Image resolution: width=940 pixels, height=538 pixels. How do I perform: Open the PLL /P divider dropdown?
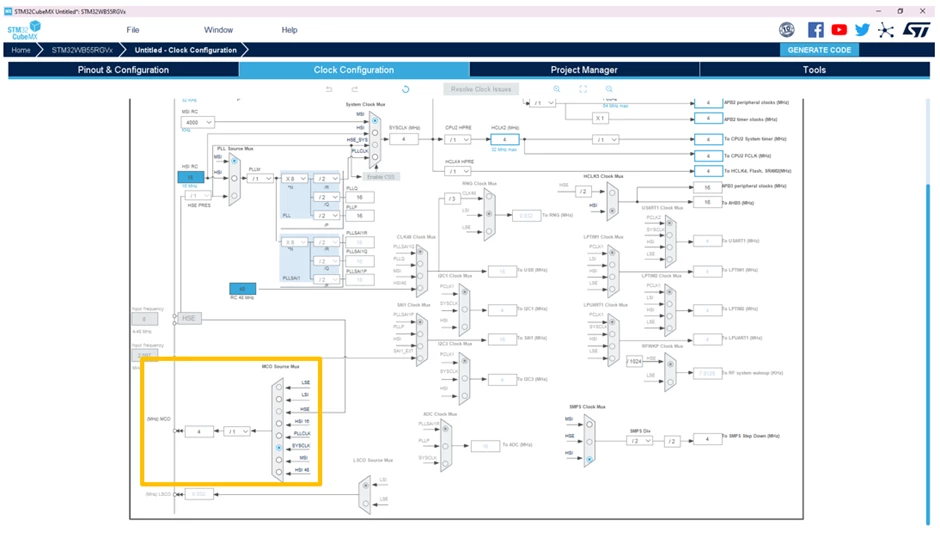(327, 215)
